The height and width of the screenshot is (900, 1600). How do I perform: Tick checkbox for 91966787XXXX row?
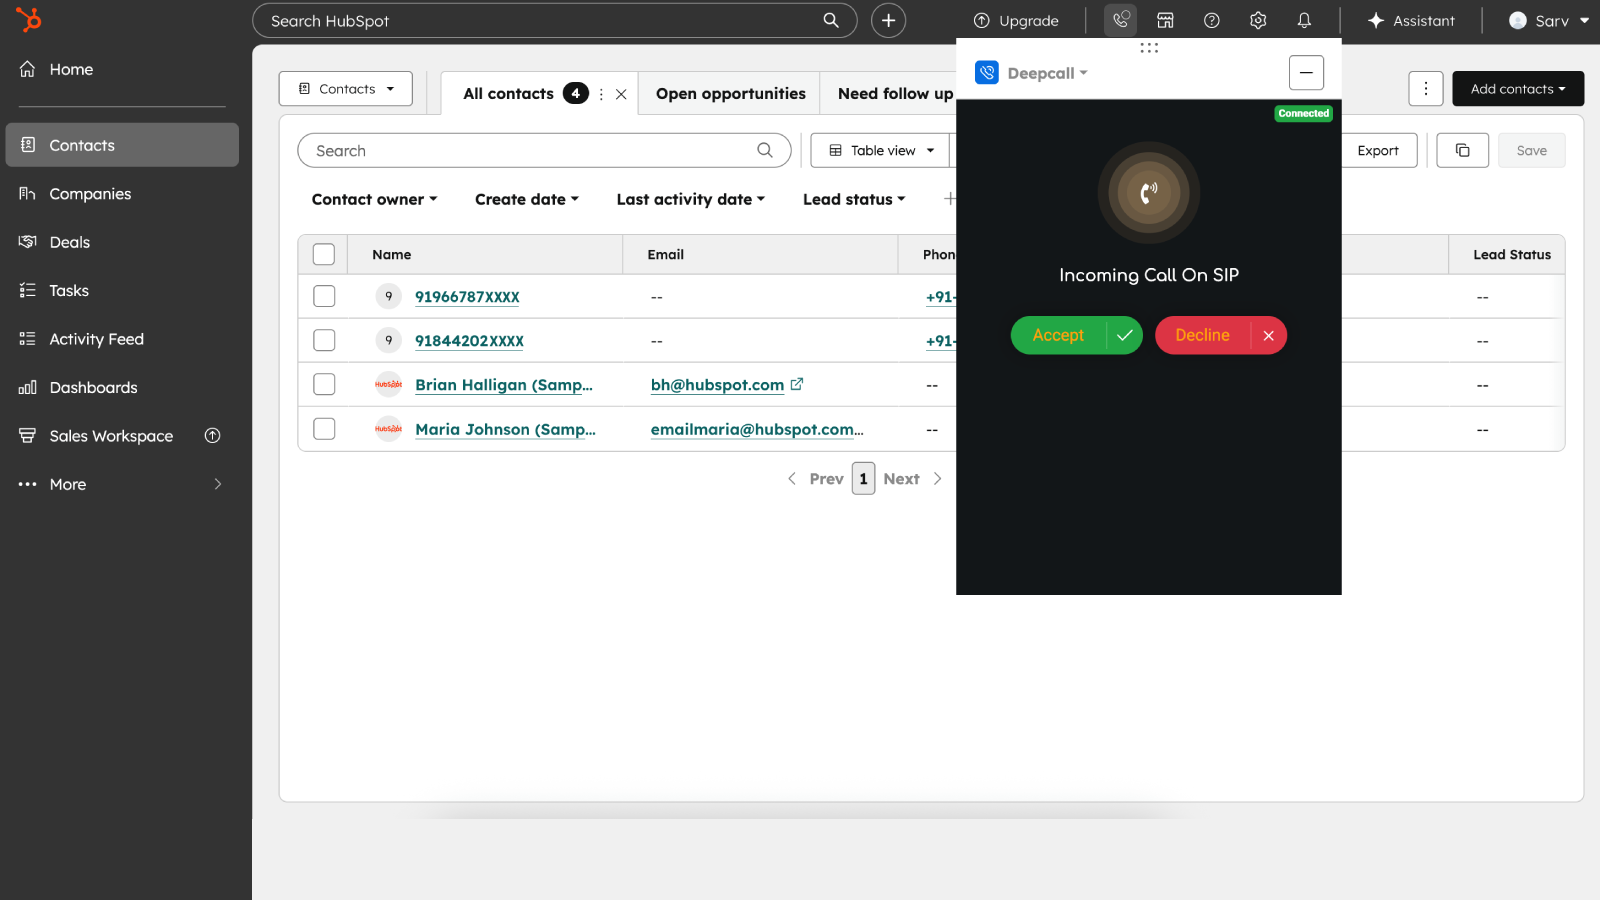pos(324,296)
